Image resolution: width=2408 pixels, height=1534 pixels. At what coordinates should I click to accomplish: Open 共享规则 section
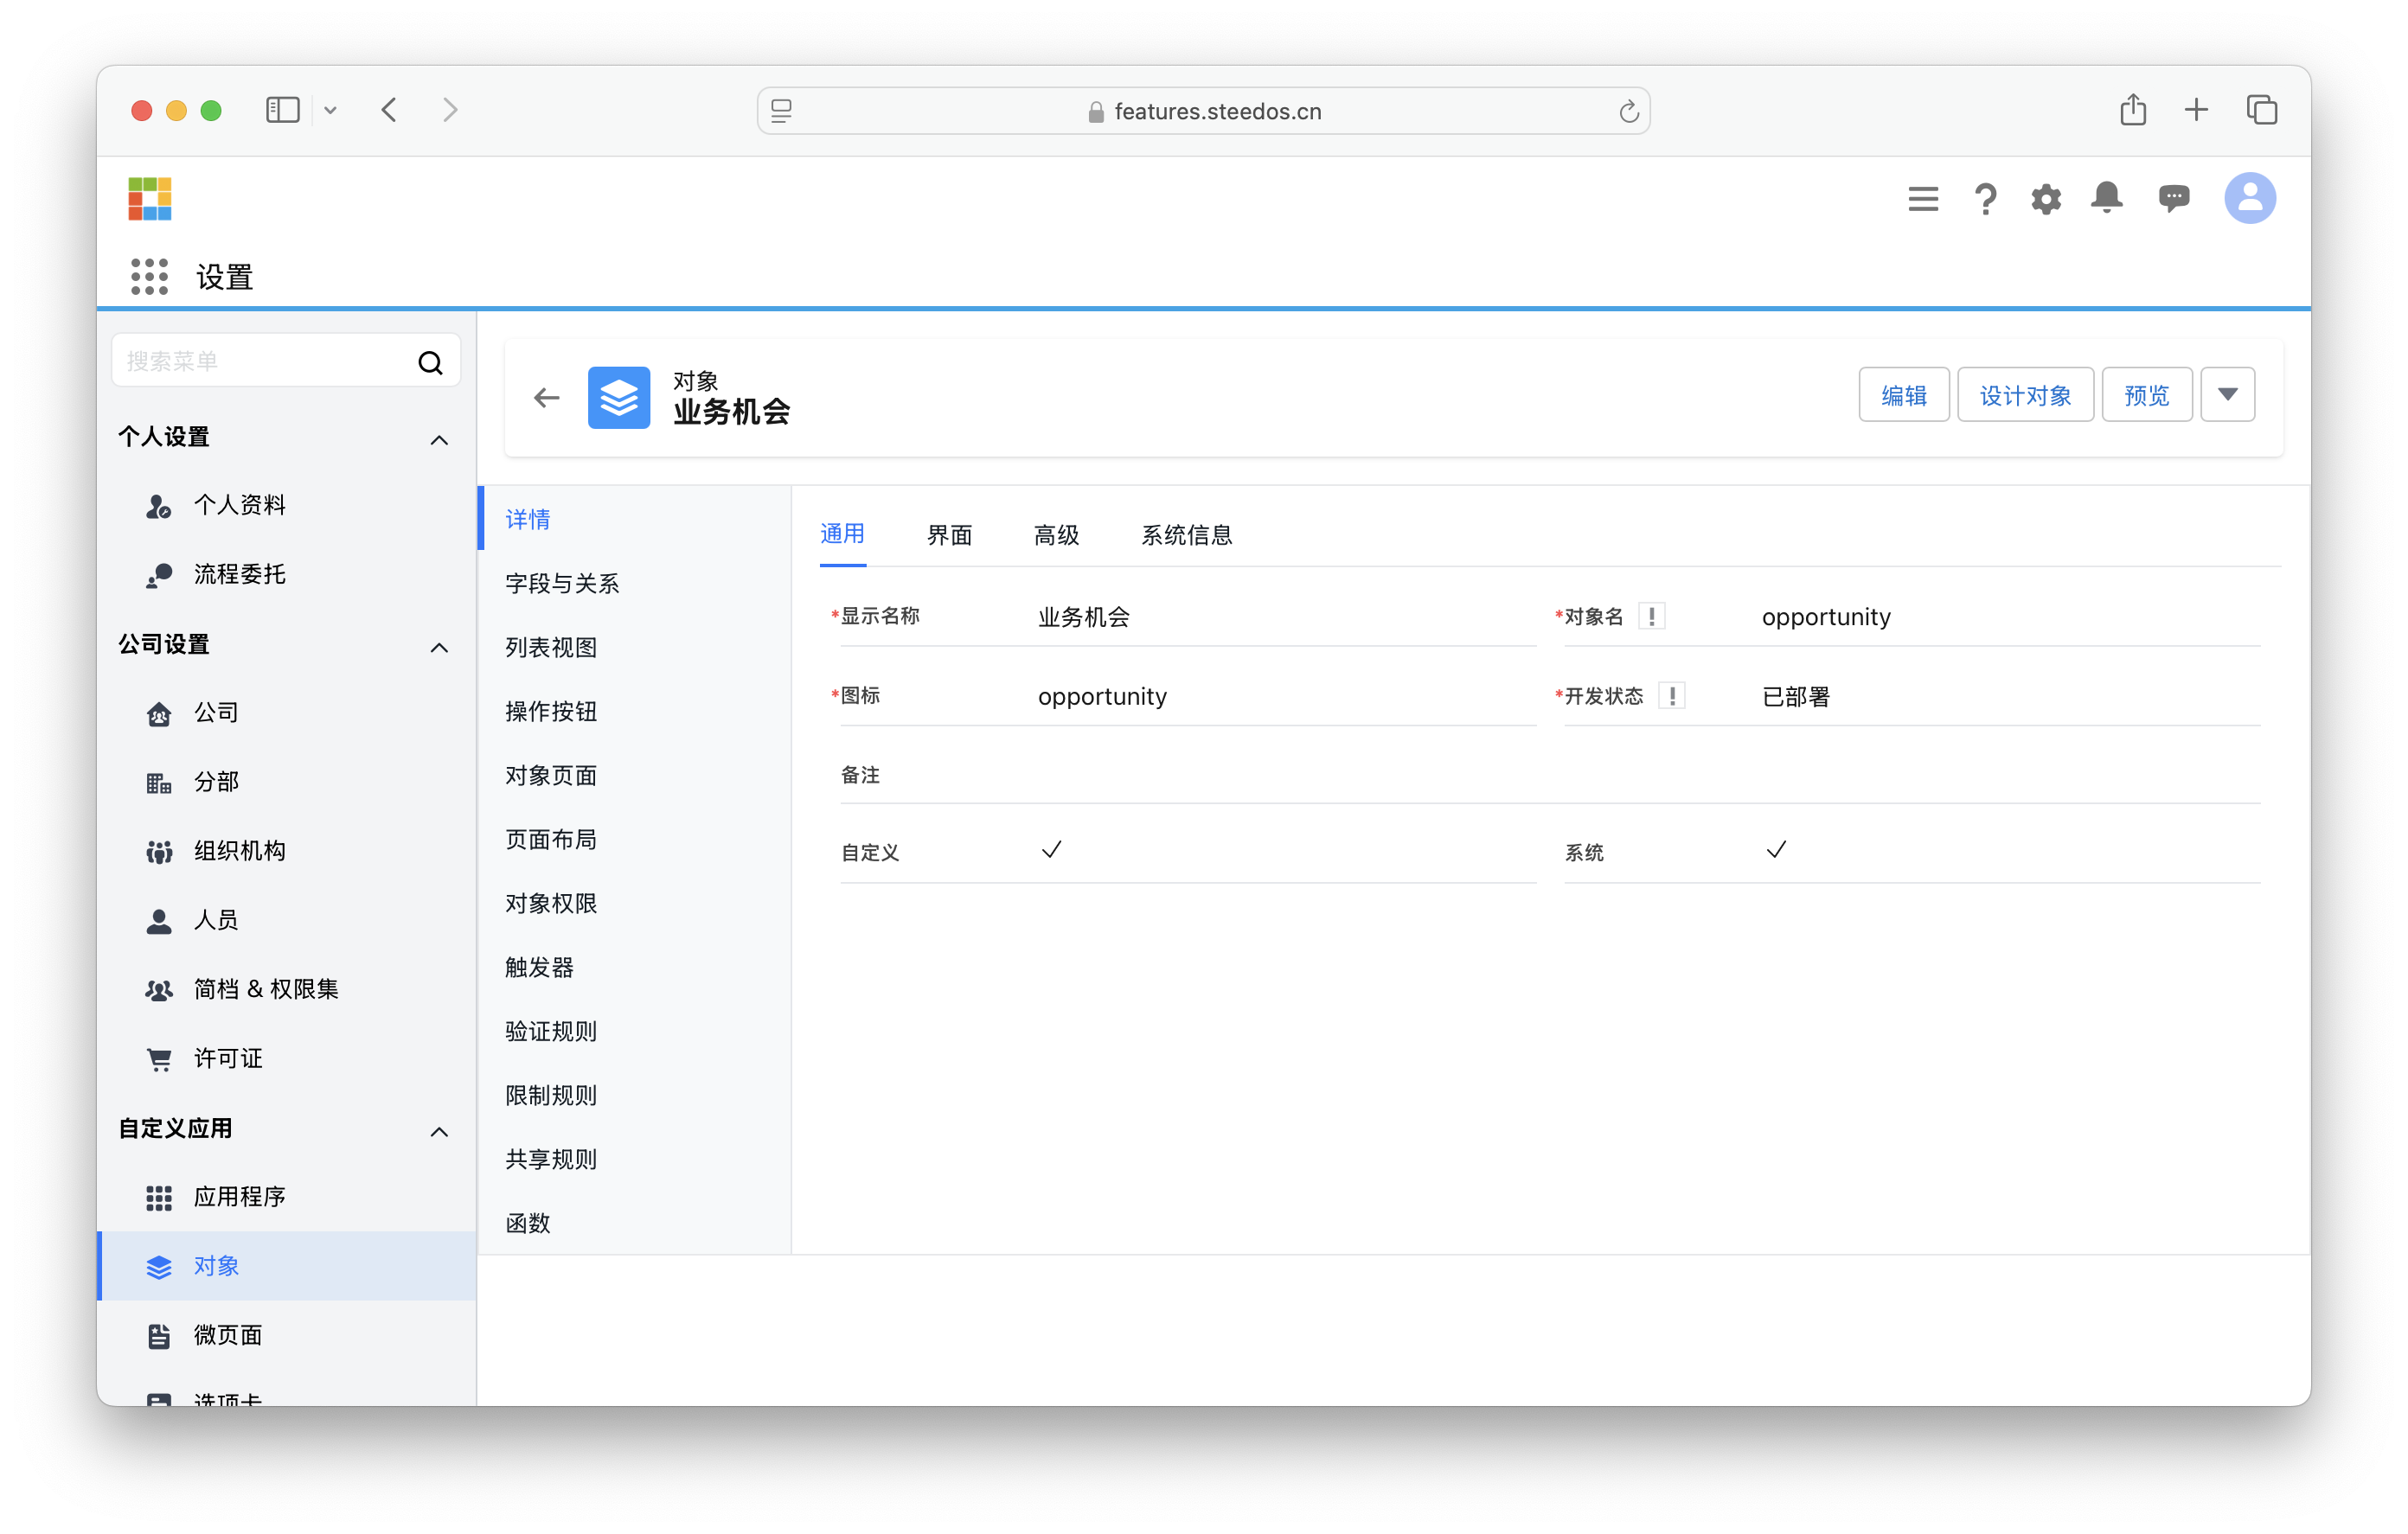pos(635,1158)
